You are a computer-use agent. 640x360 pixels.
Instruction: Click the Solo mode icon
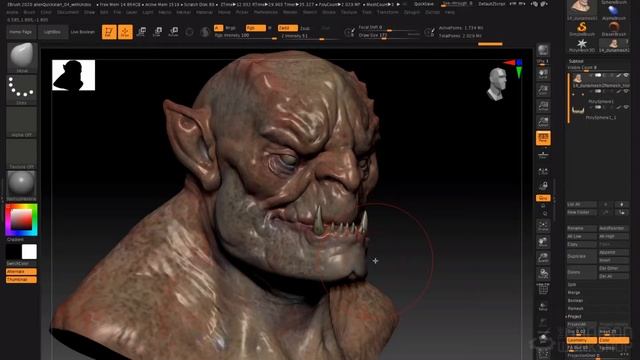(x=543, y=338)
